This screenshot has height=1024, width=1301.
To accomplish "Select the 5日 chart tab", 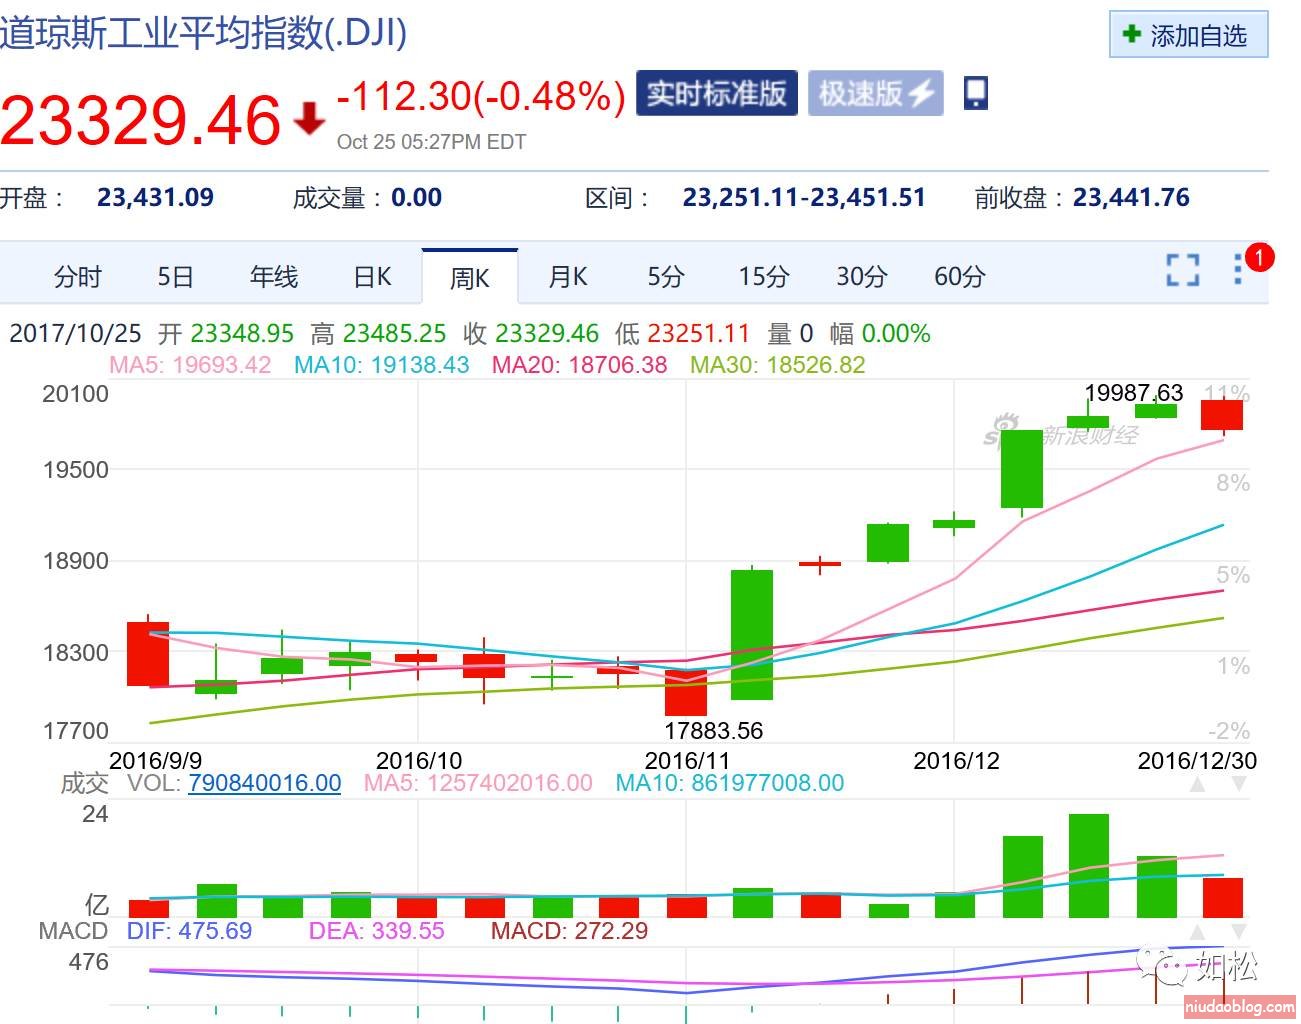I will (175, 276).
